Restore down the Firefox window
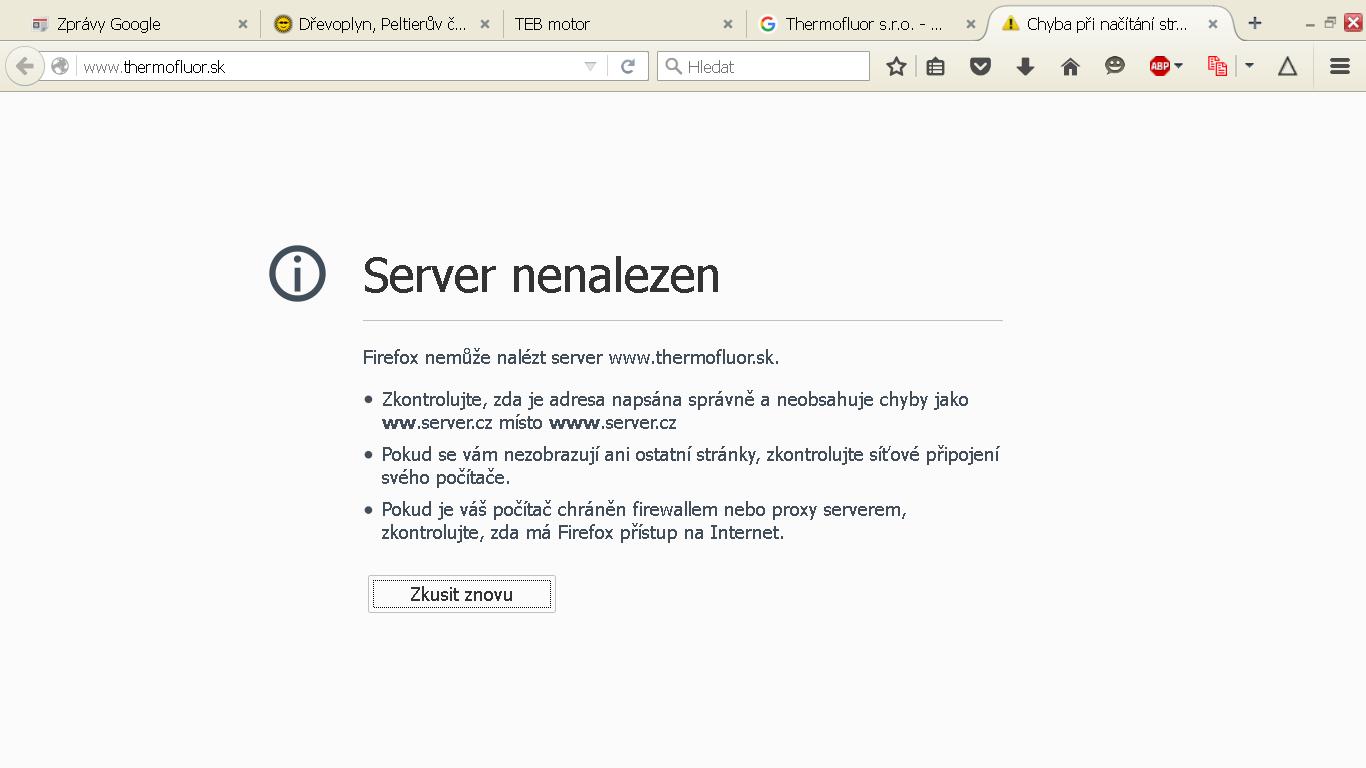Screen dimensions: 1366x768 coord(1330,23)
